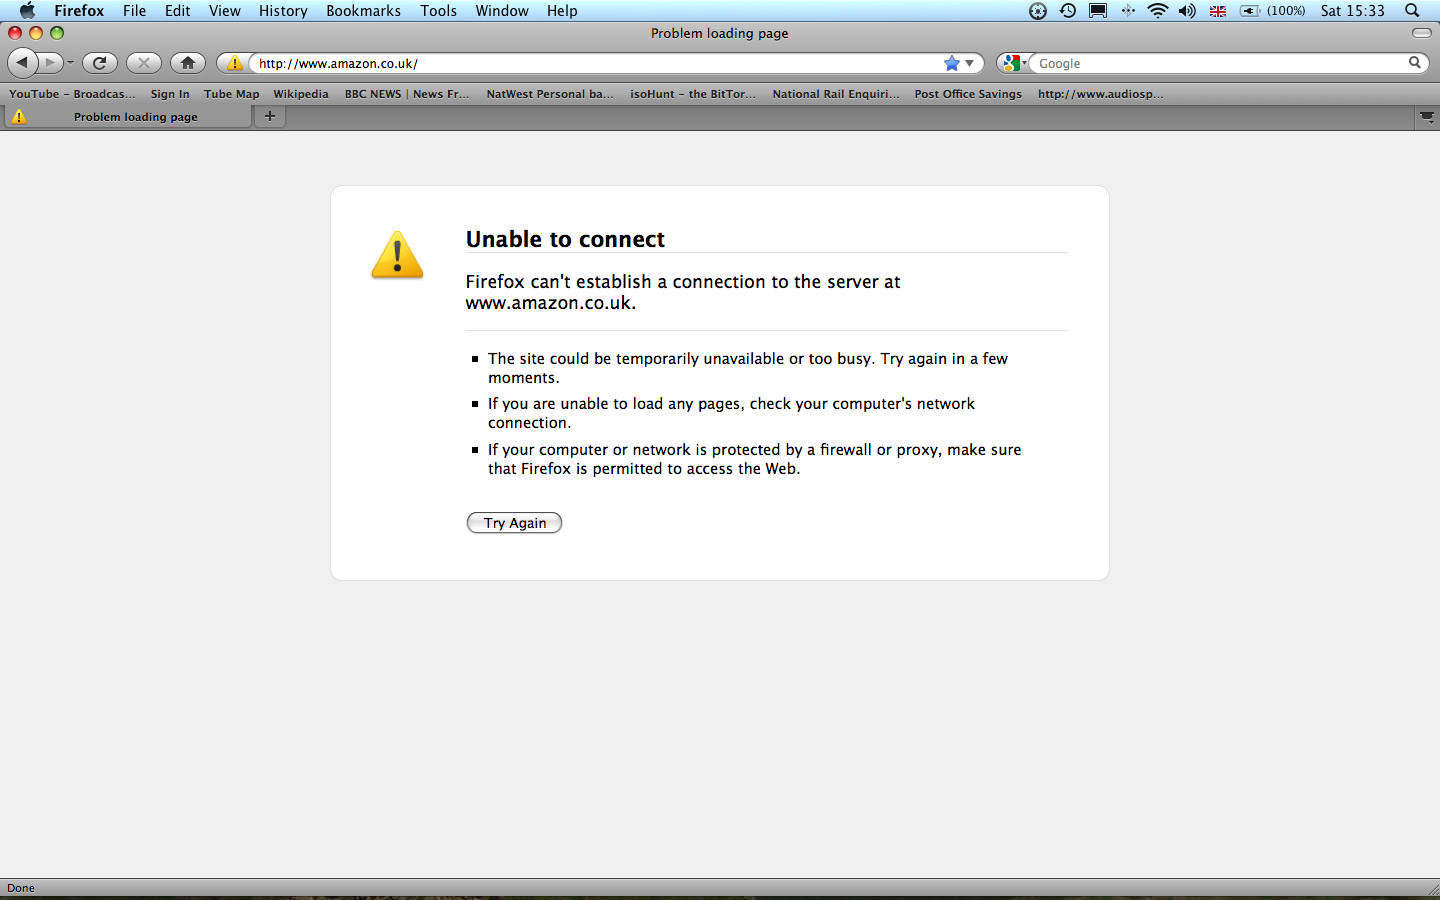Image resolution: width=1440 pixels, height=900 pixels.
Task: Click the Sat 15:33 clock in menu bar
Action: [x=1352, y=11]
